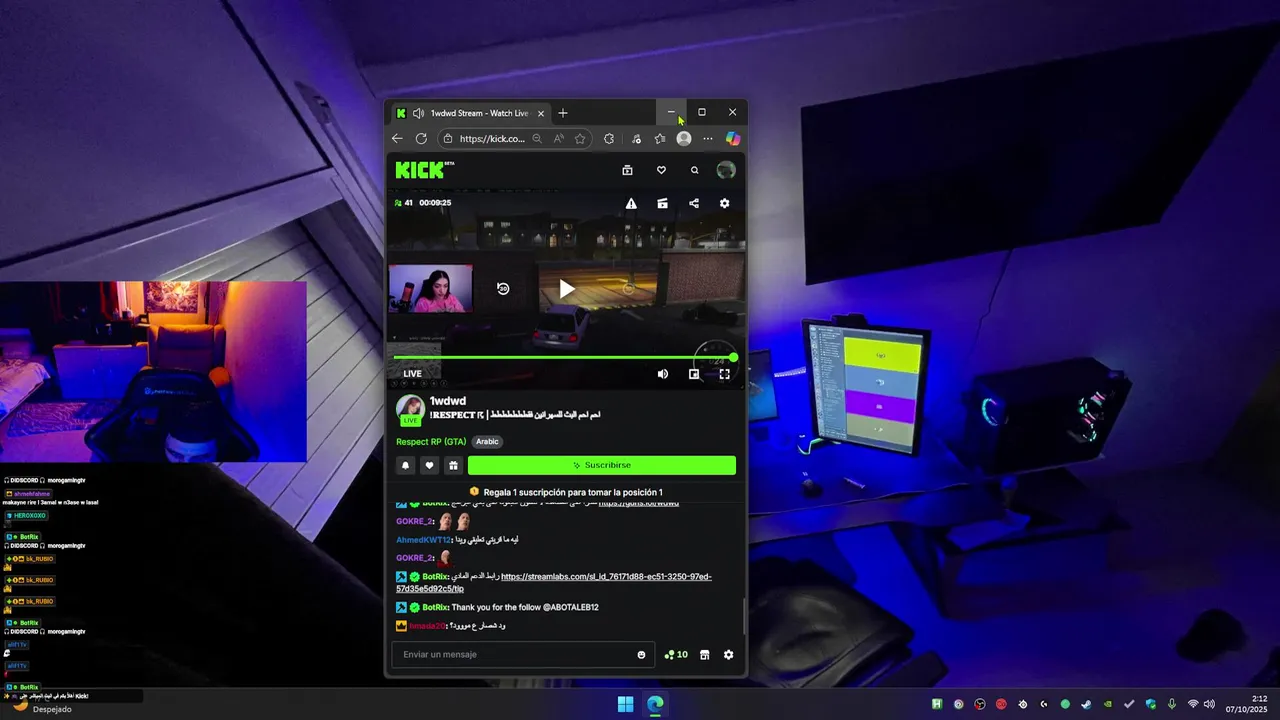
Task: Gift subscriptions with the gift box button
Action: [x=453, y=465]
